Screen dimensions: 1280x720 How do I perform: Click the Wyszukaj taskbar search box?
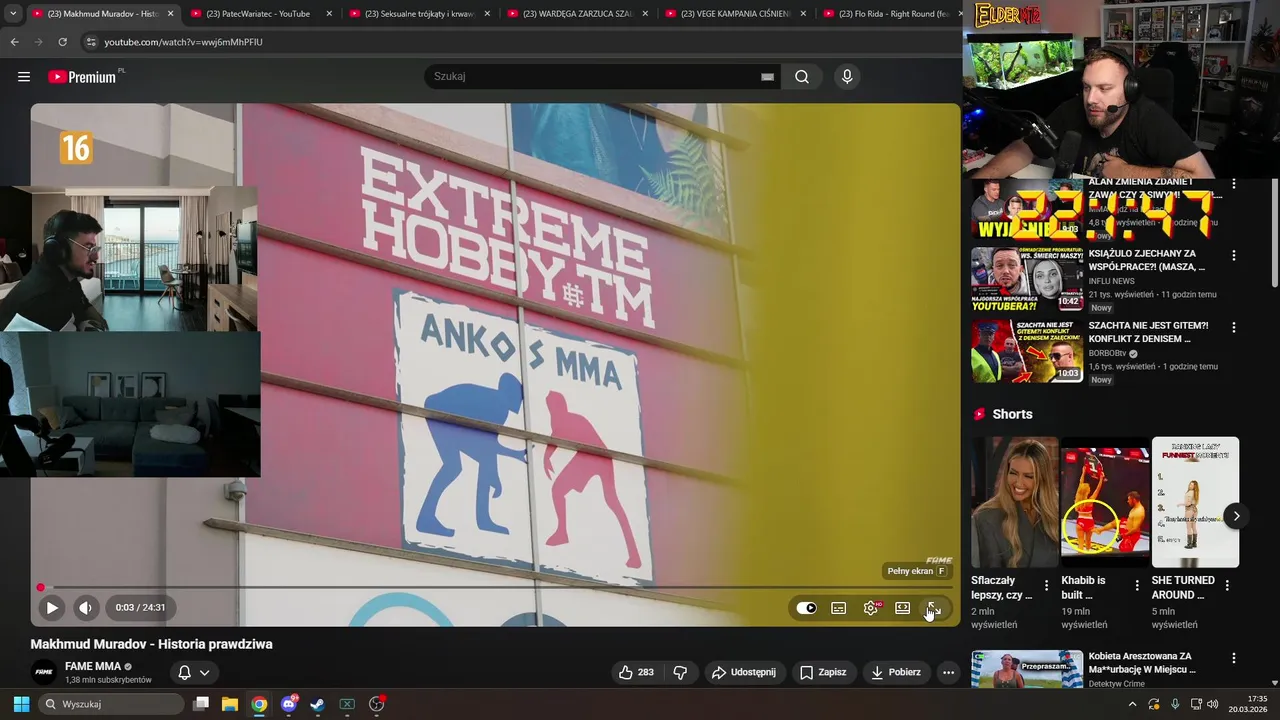pyautogui.click(x=112, y=704)
